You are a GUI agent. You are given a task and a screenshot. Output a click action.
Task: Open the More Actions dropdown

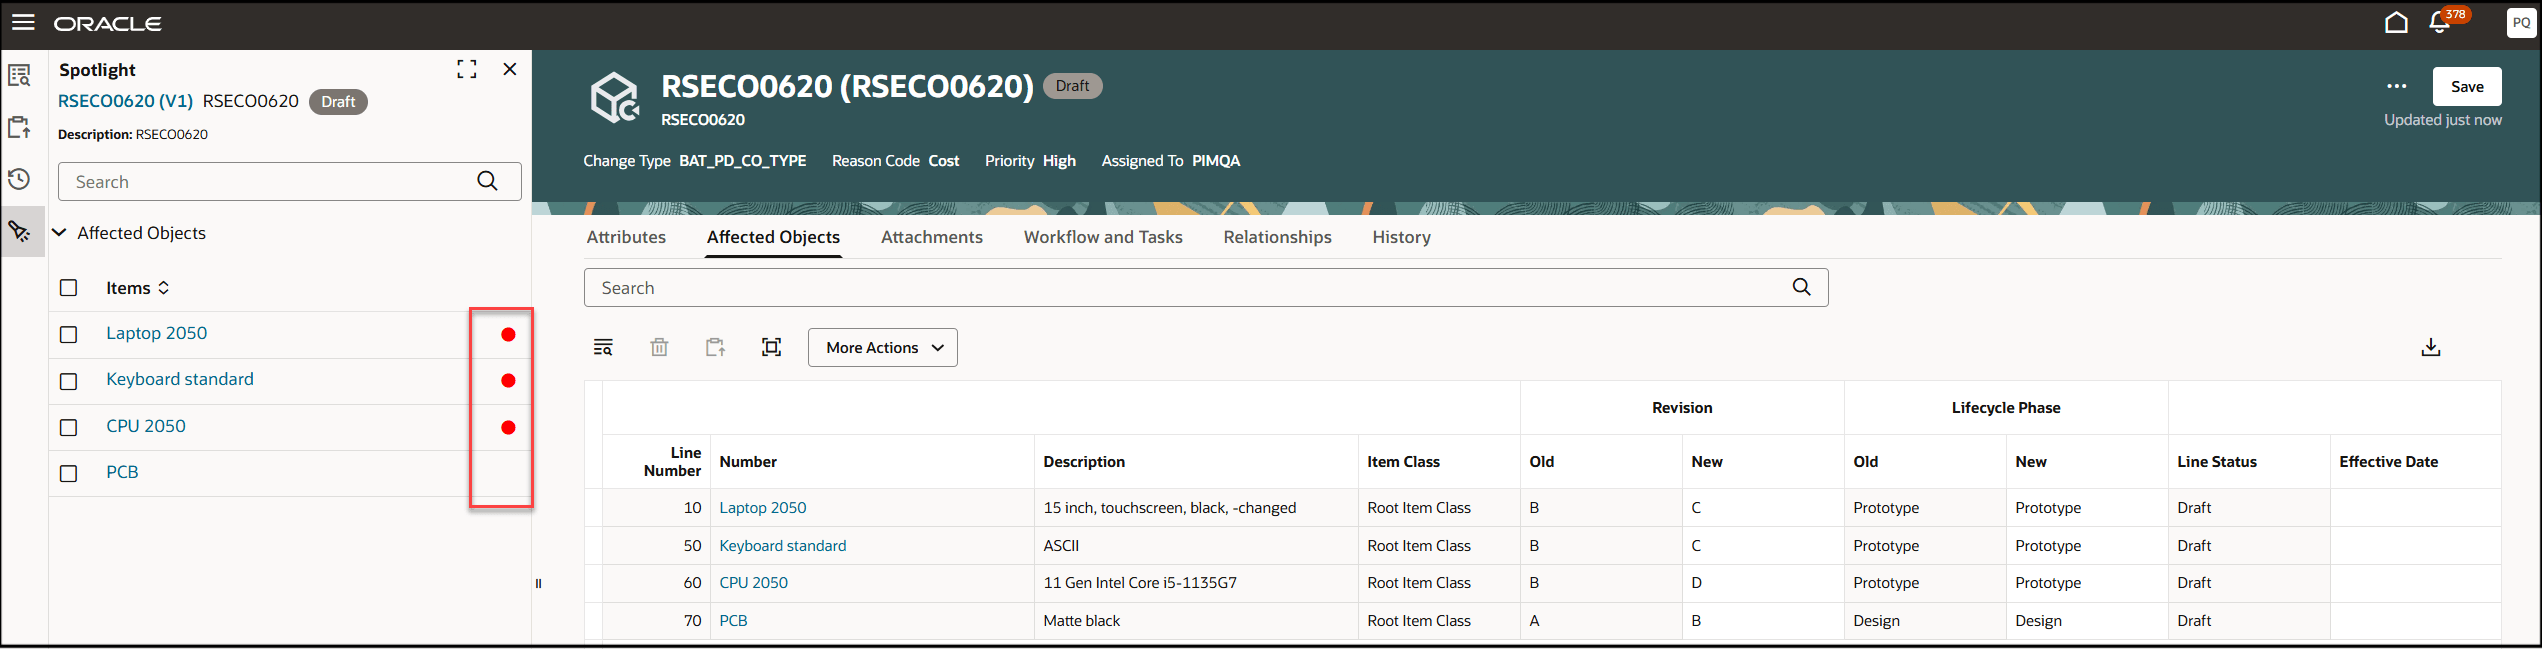[x=883, y=347]
